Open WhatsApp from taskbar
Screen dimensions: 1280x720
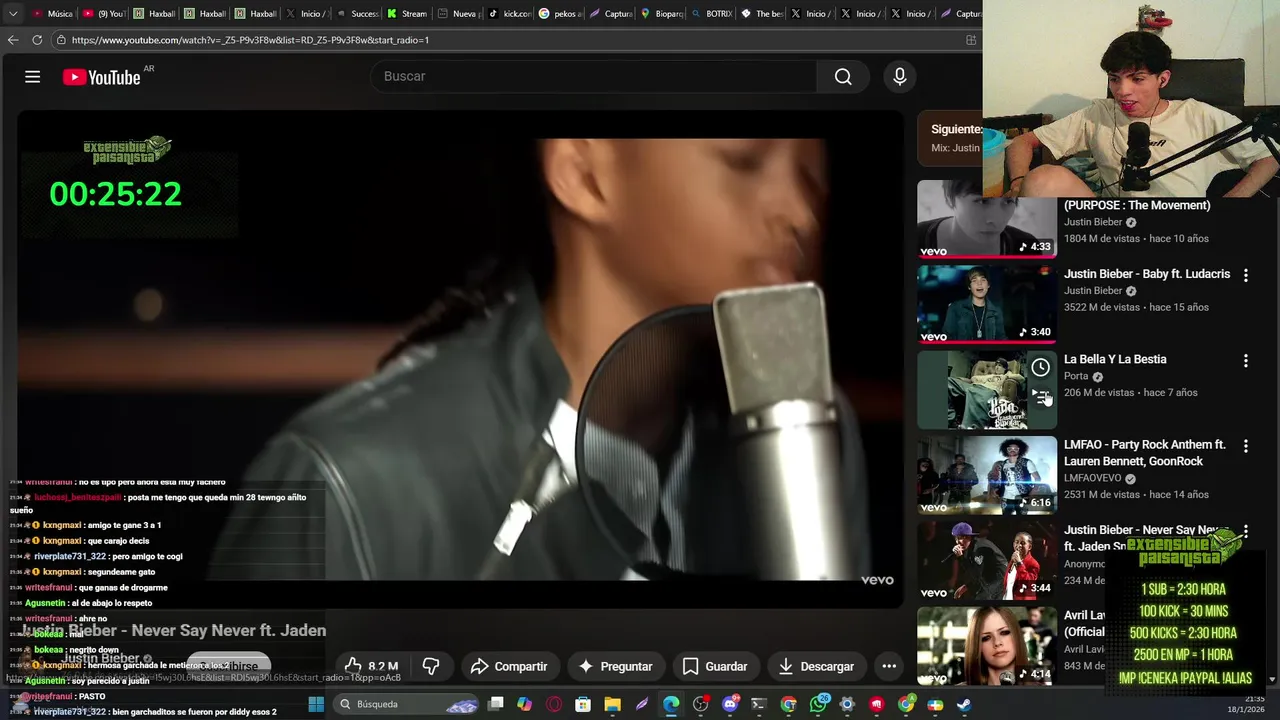818,704
